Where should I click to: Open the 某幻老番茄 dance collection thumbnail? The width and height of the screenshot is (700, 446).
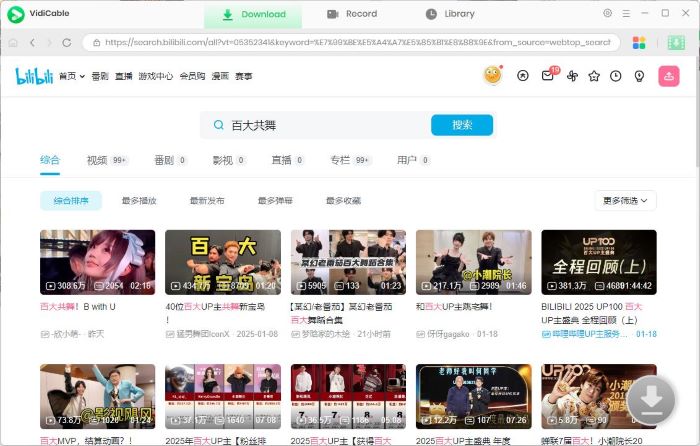[x=348, y=263]
